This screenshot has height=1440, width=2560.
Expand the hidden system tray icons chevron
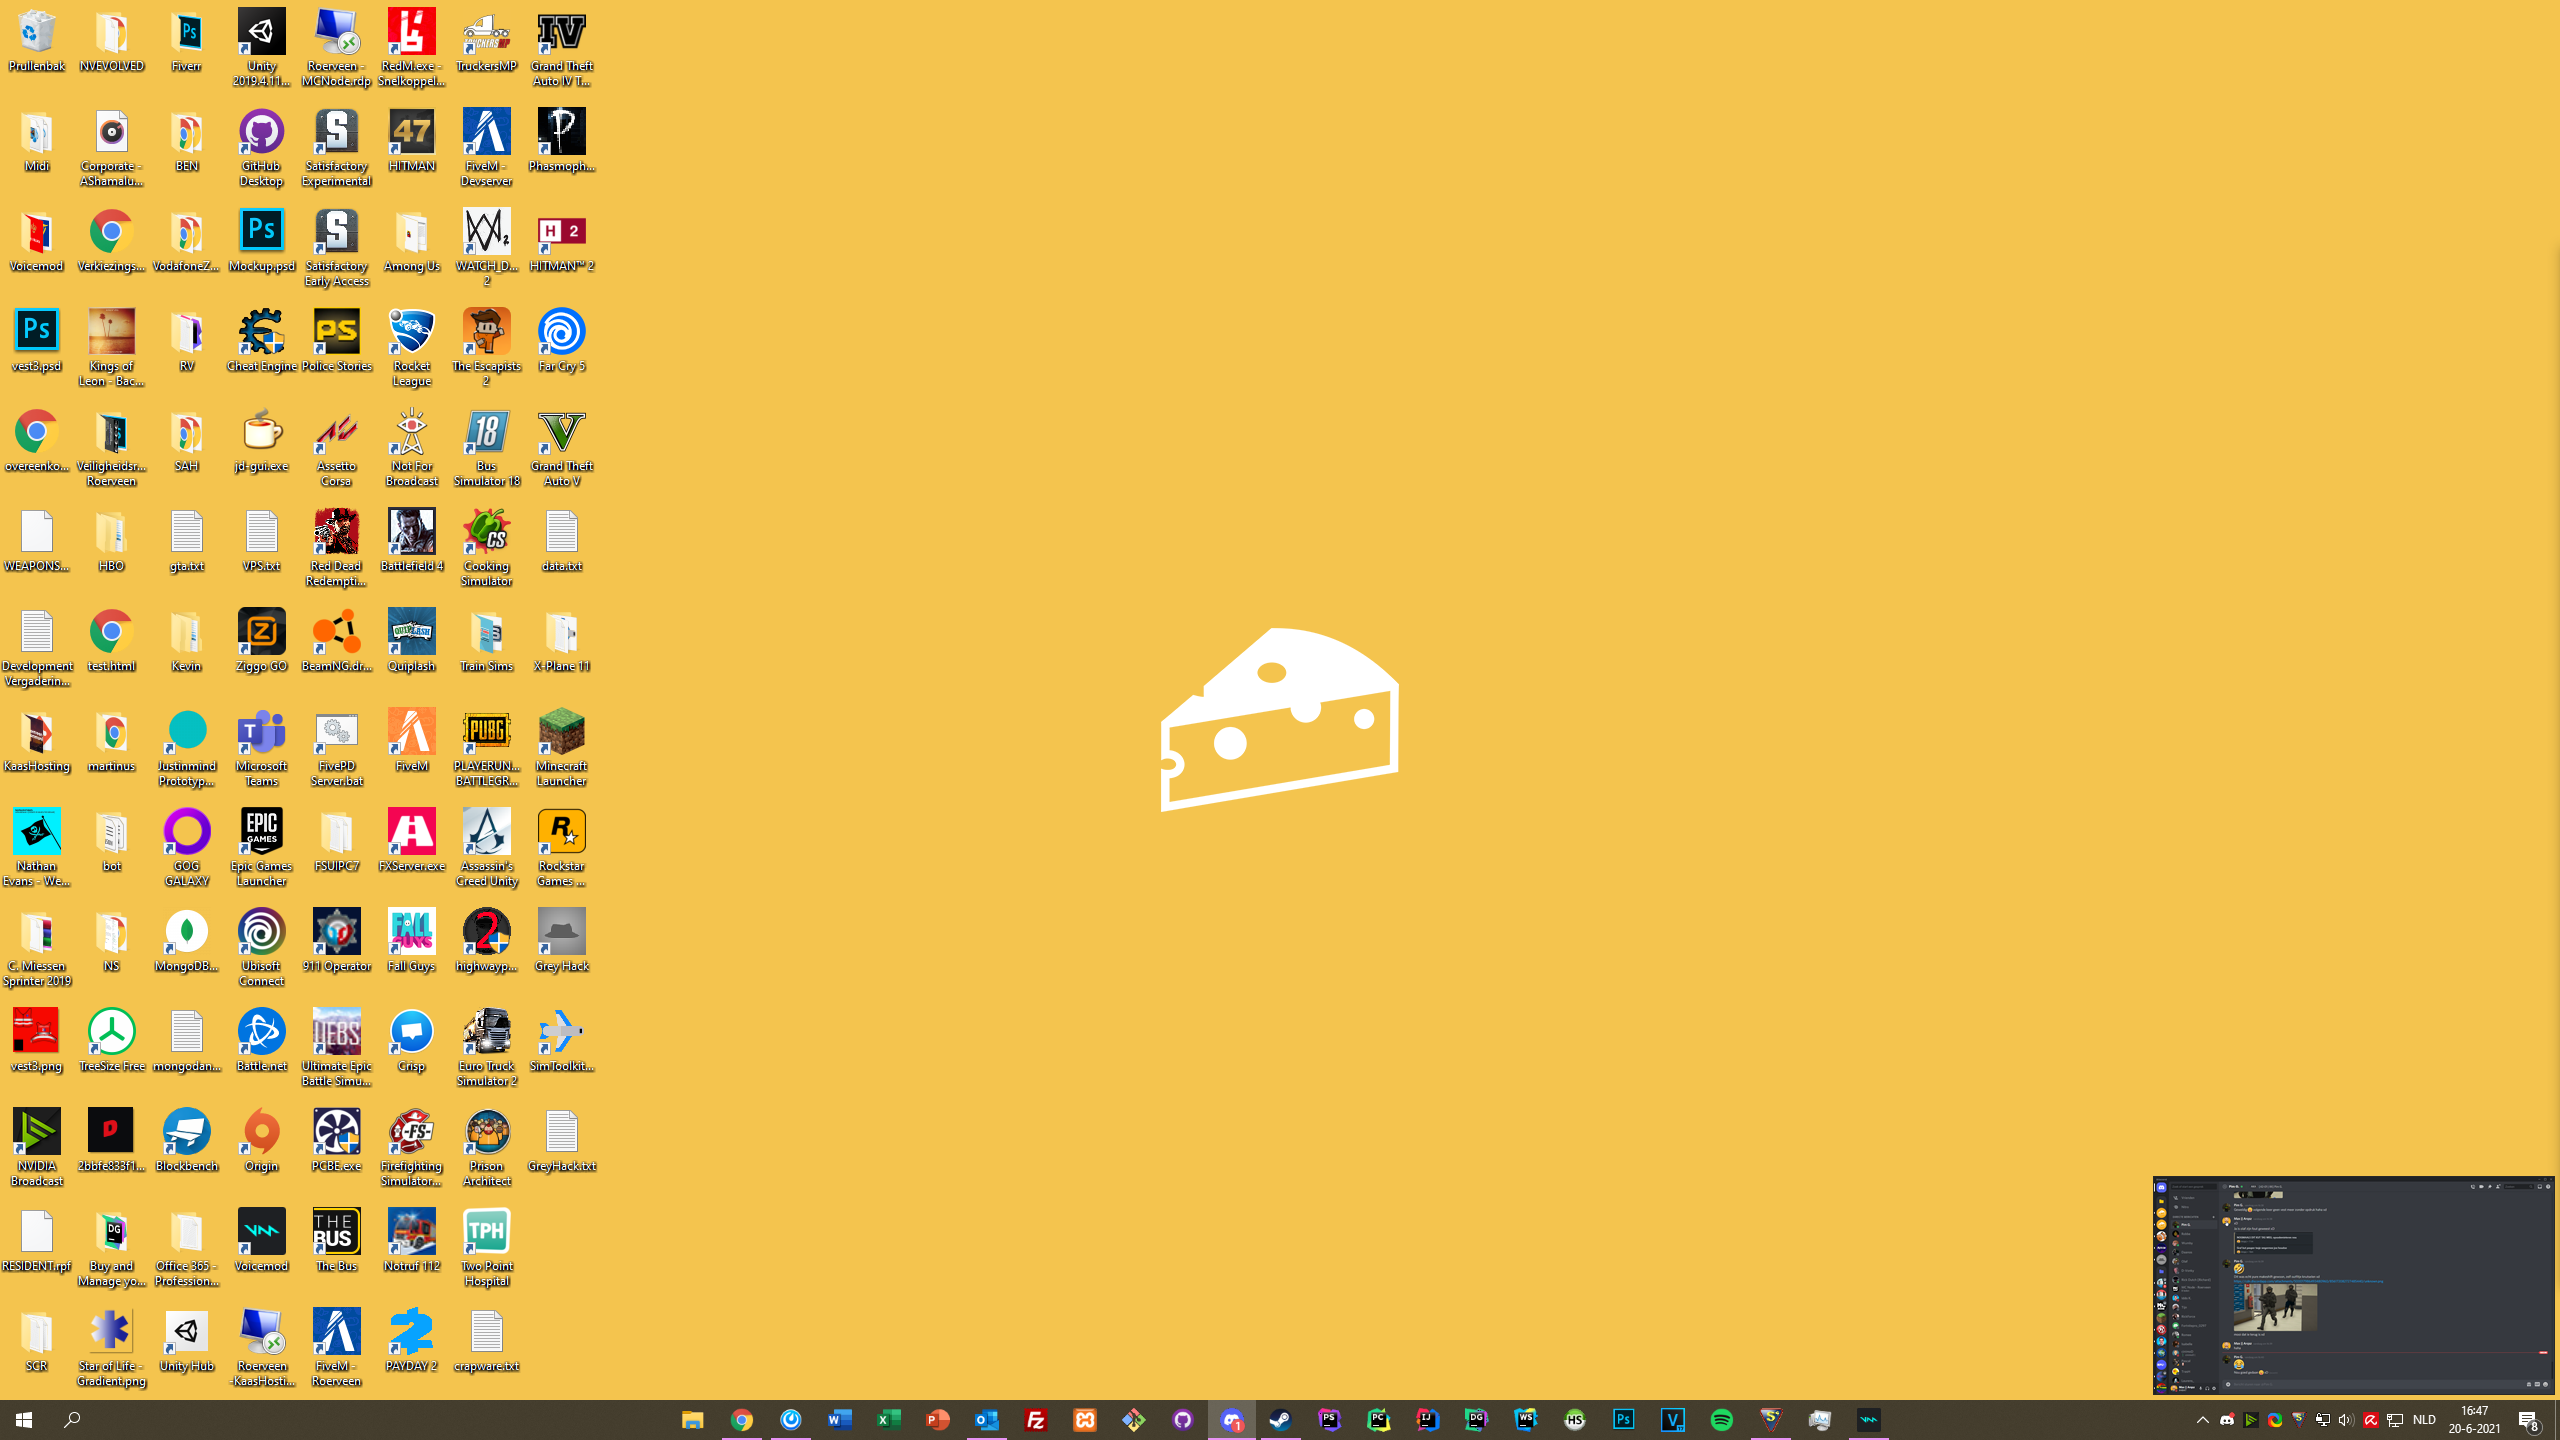coord(2202,1420)
